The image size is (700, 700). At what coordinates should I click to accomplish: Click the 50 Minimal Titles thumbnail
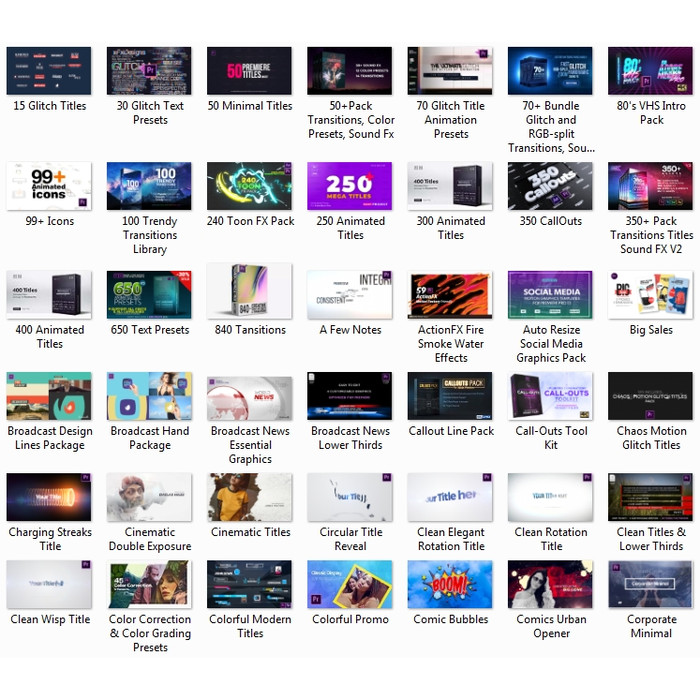(x=250, y=71)
